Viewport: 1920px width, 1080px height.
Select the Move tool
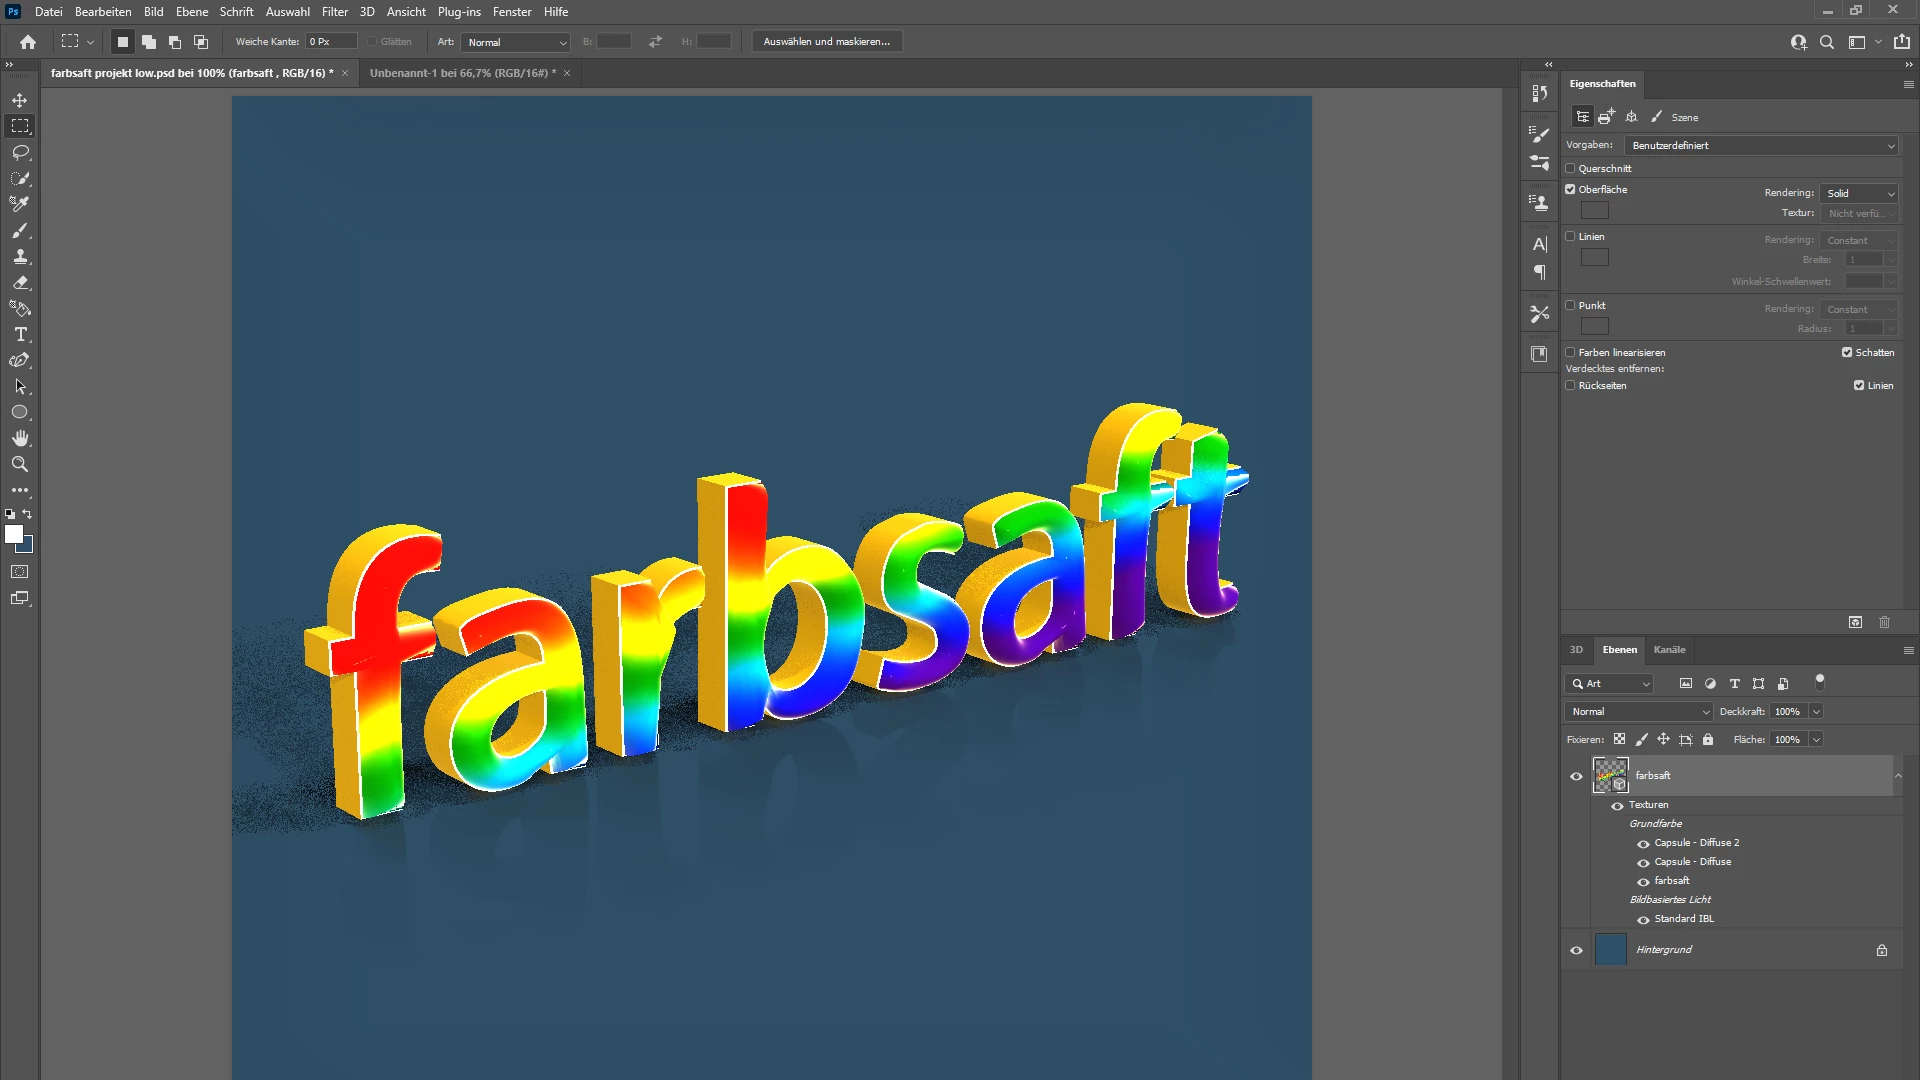pyautogui.click(x=20, y=100)
